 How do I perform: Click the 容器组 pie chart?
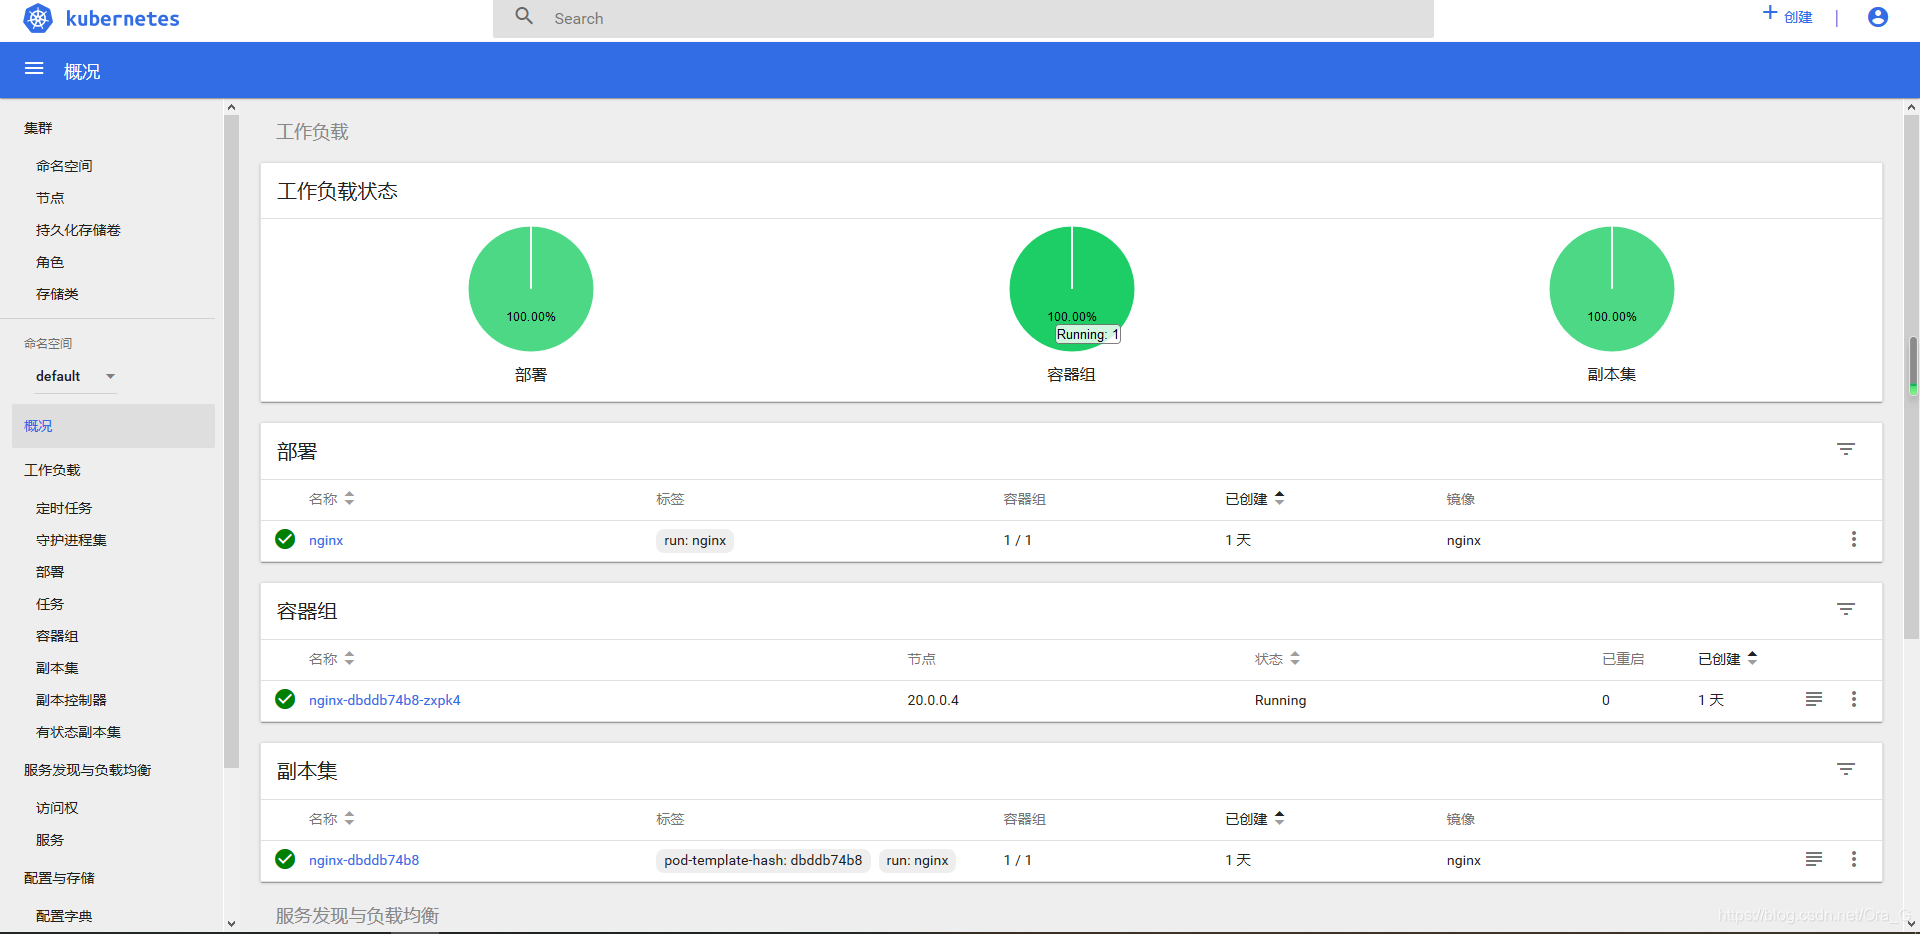(1072, 289)
